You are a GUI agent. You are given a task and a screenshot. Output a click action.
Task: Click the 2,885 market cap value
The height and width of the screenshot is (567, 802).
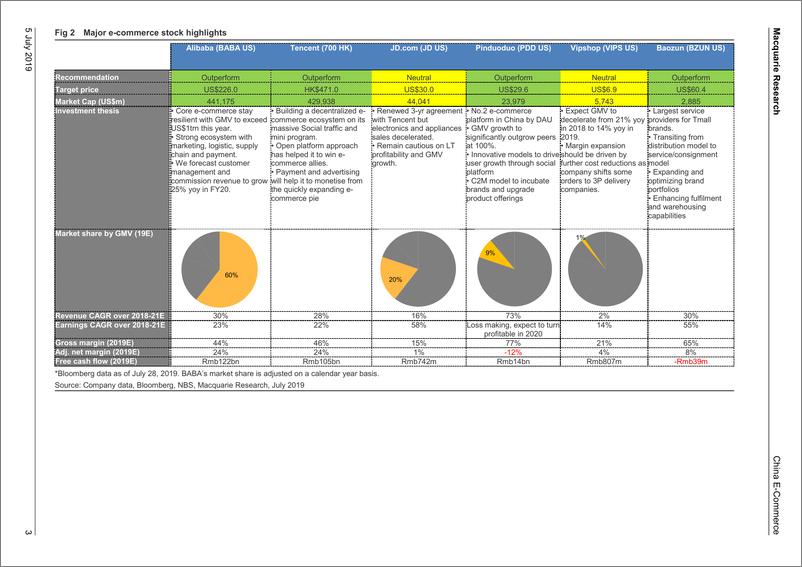690,101
